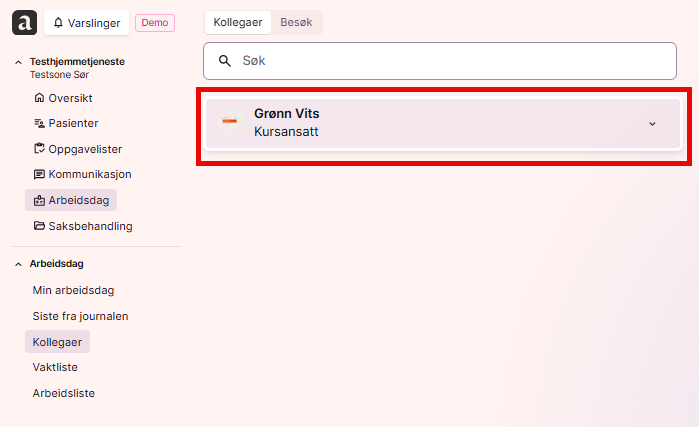Click the black 'a' app logo
The image size is (699, 427).
coord(25,23)
